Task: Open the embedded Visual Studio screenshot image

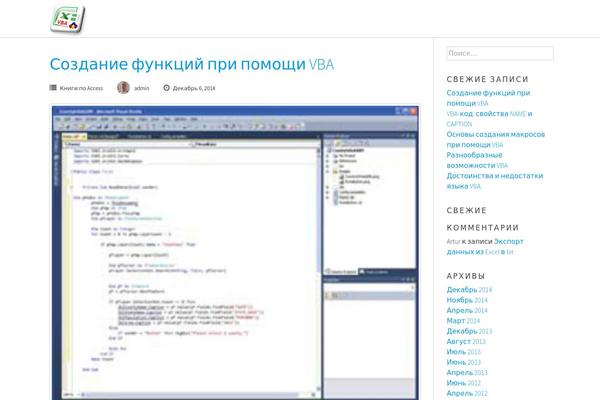Action: [235, 253]
